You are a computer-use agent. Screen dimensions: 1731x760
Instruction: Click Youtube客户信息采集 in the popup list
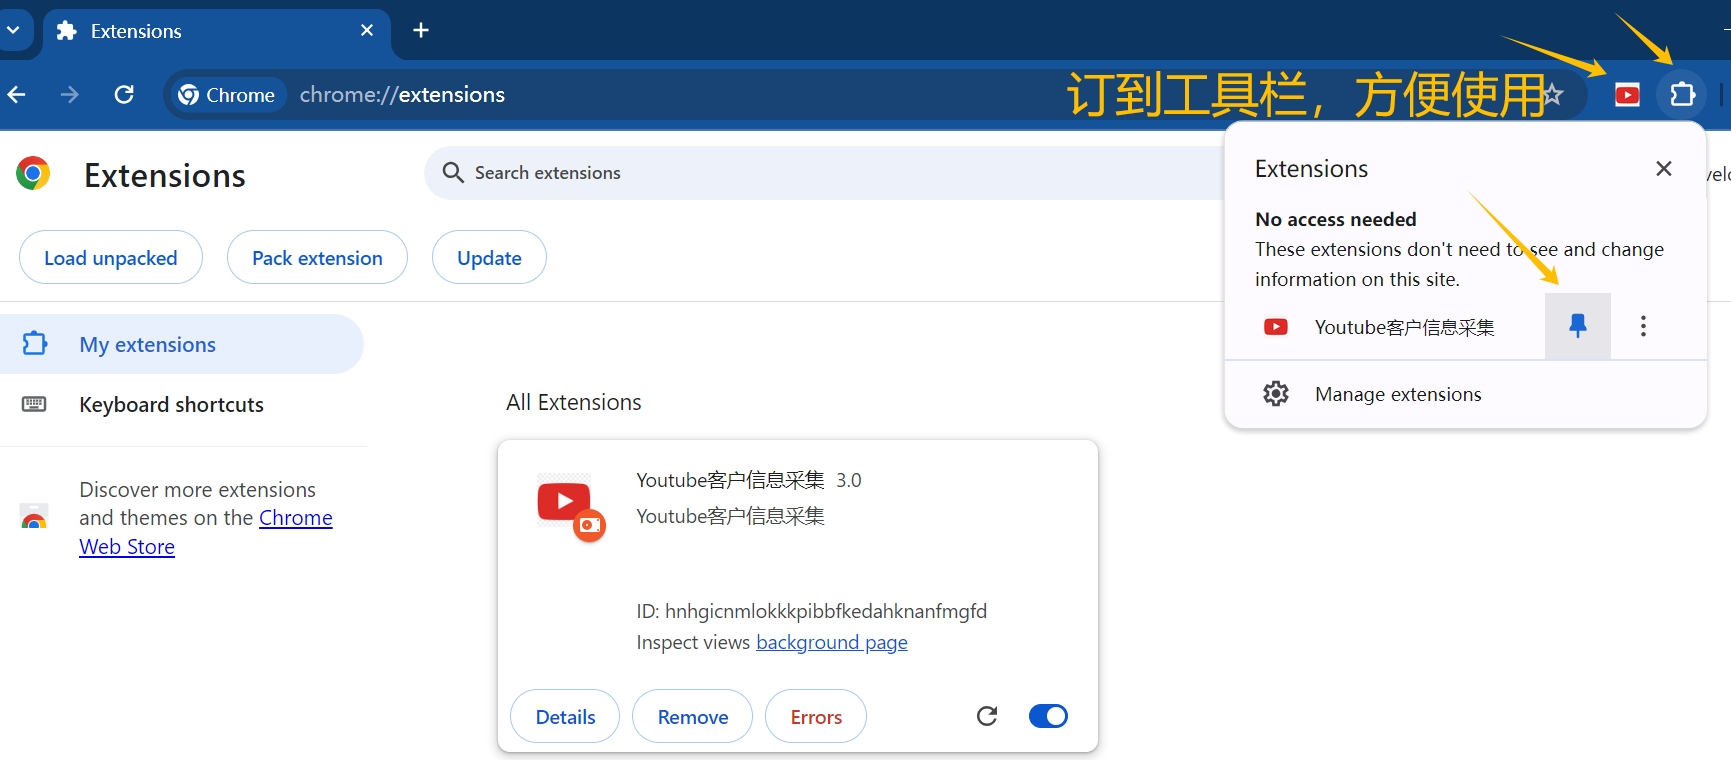(1404, 327)
